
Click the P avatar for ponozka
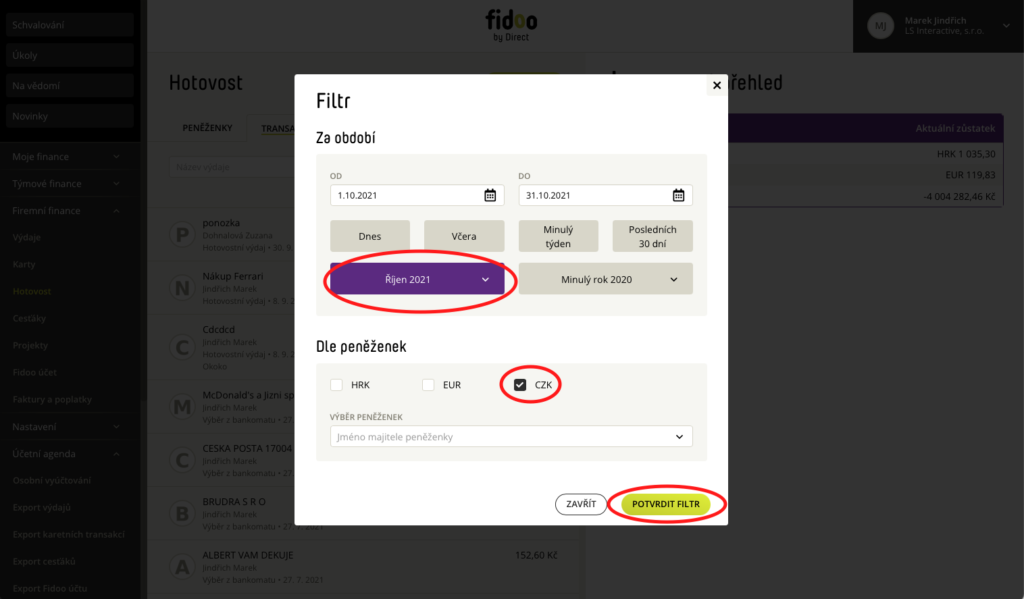click(x=182, y=235)
